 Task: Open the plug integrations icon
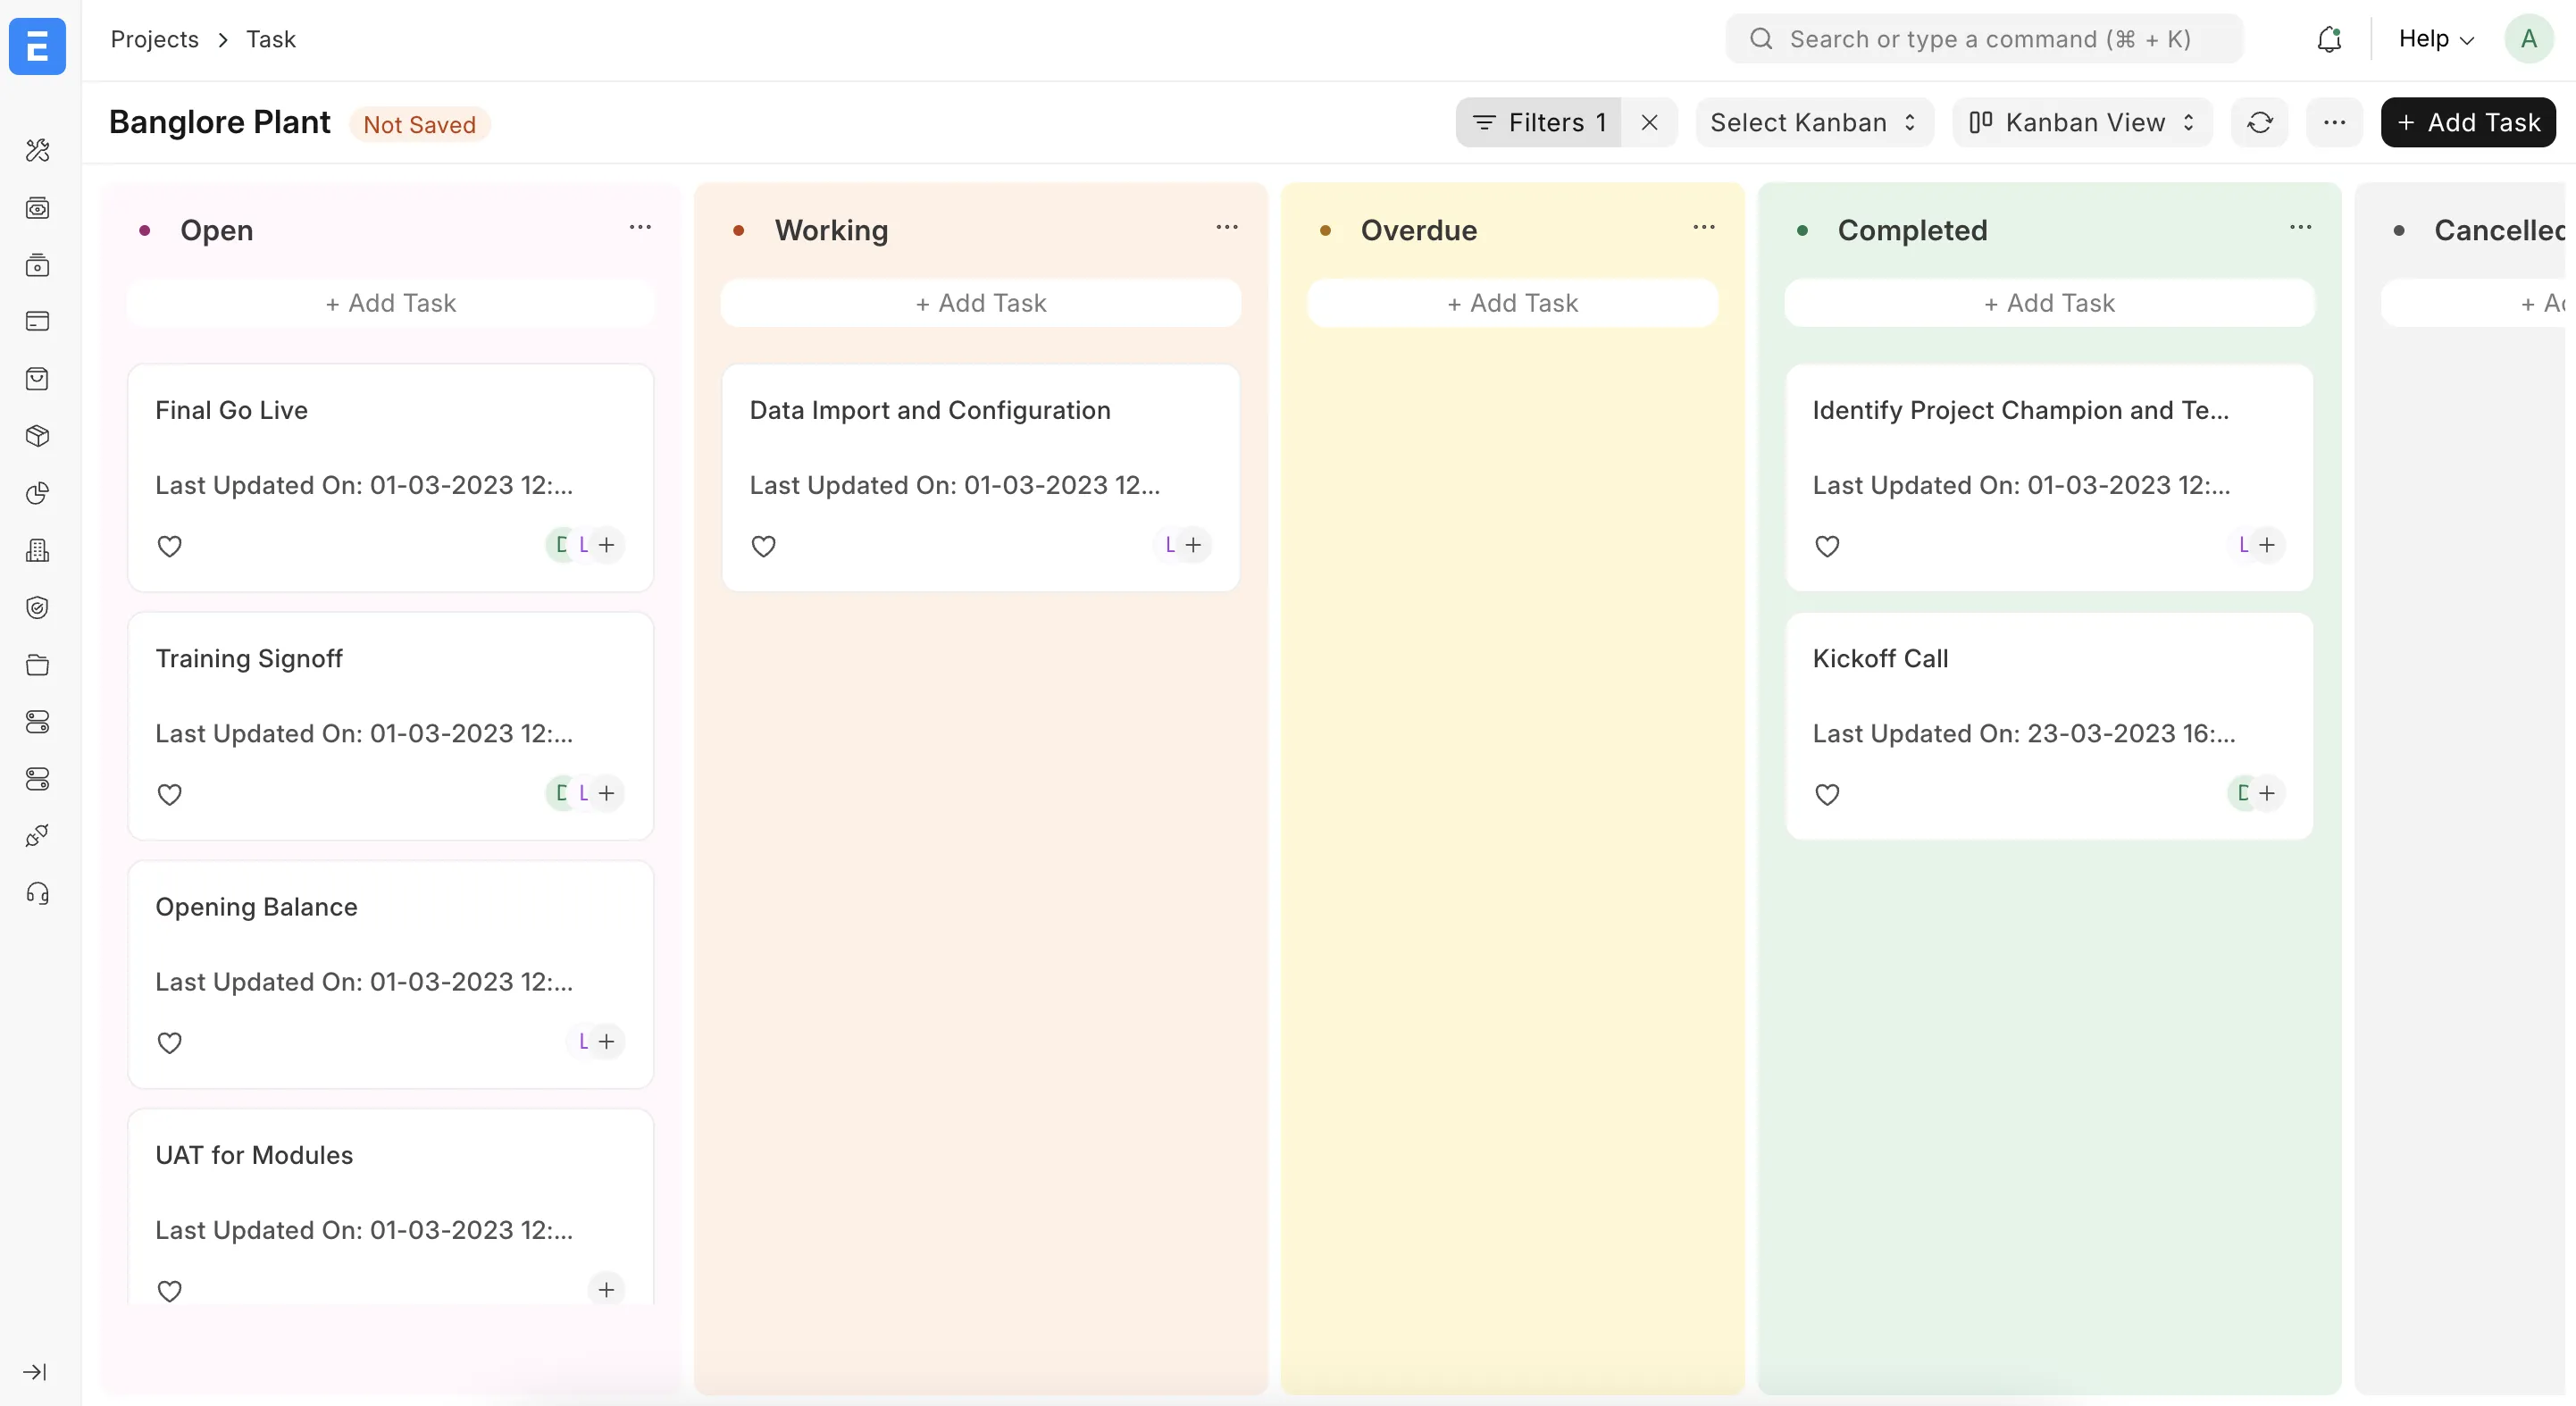click(x=38, y=836)
